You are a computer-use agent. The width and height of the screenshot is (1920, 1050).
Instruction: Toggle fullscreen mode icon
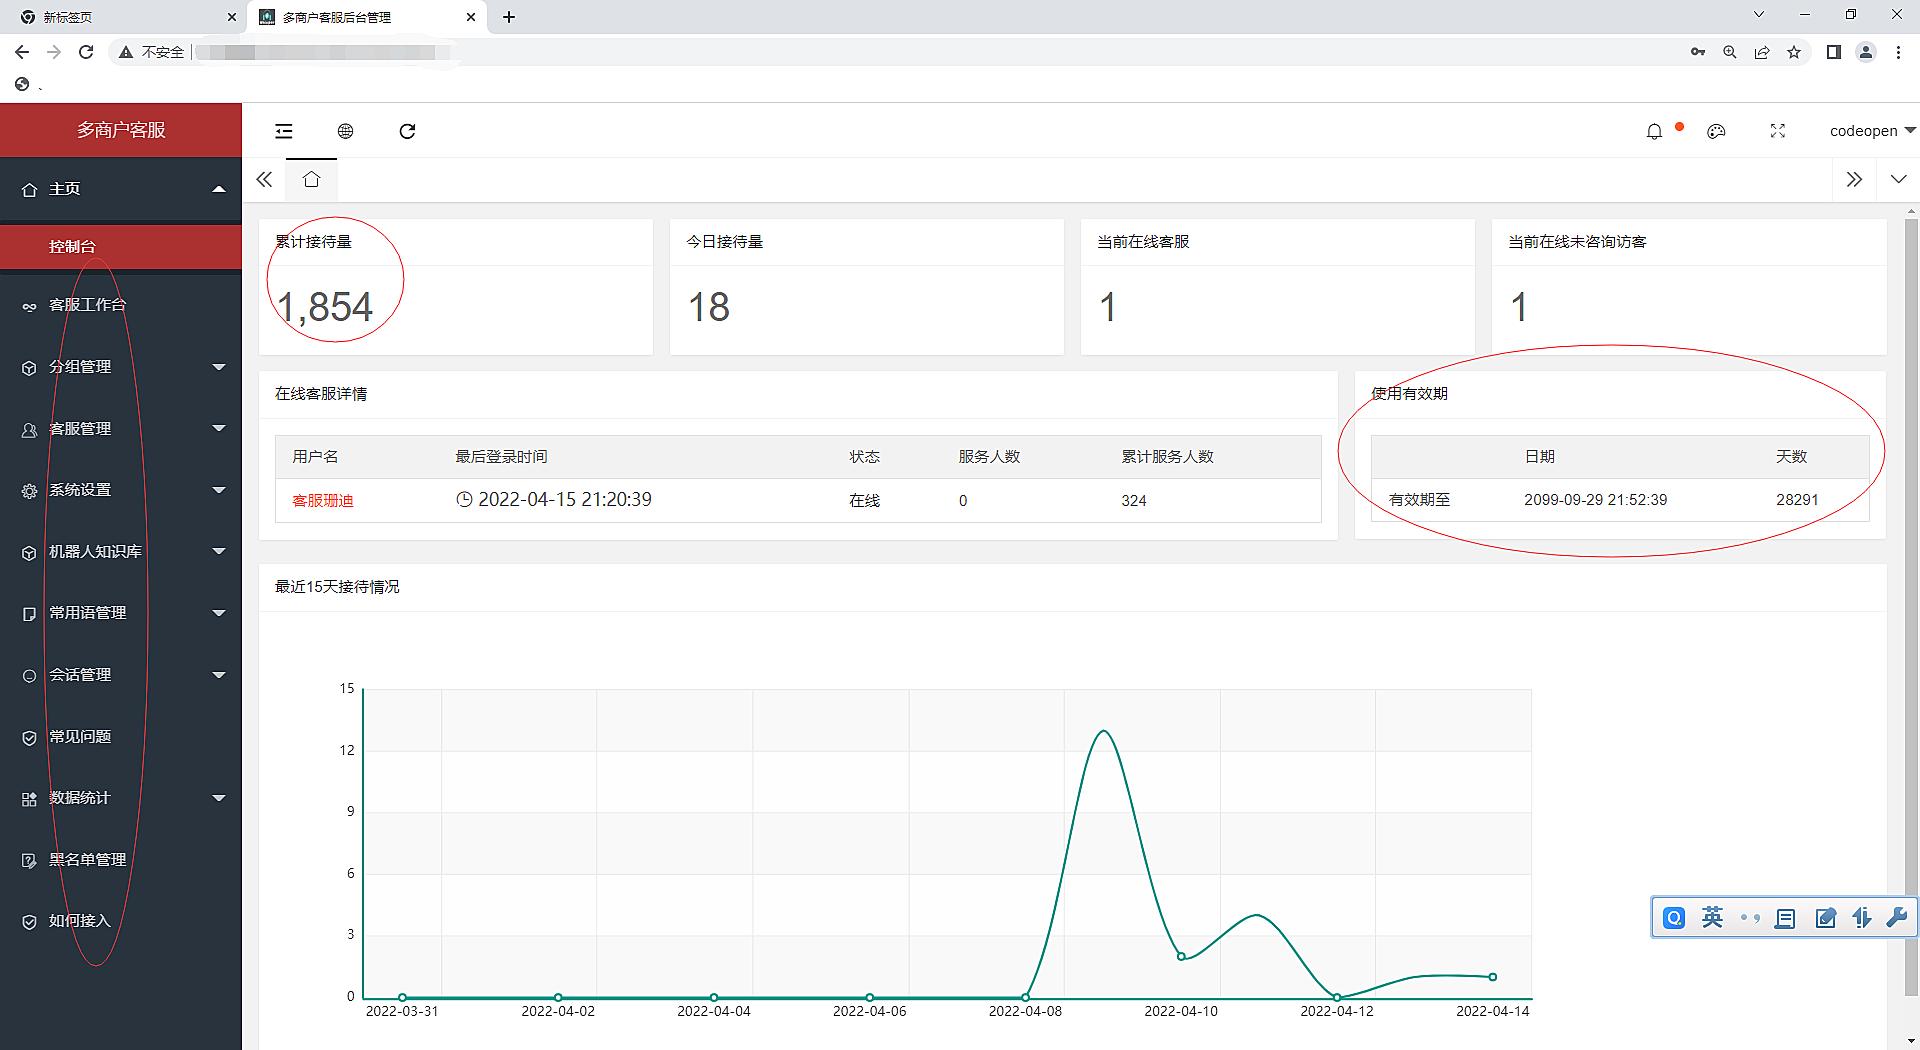point(1777,131)
